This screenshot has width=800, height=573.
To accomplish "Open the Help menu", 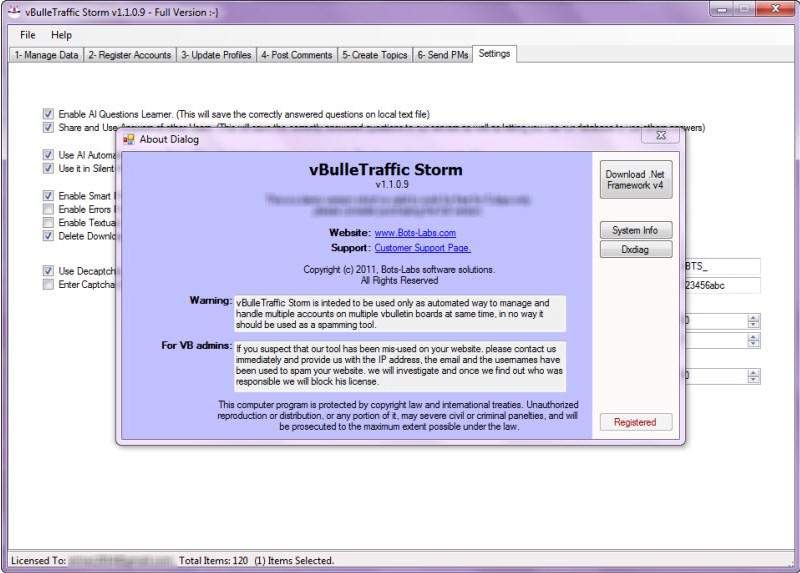I will tap(61, 35).
